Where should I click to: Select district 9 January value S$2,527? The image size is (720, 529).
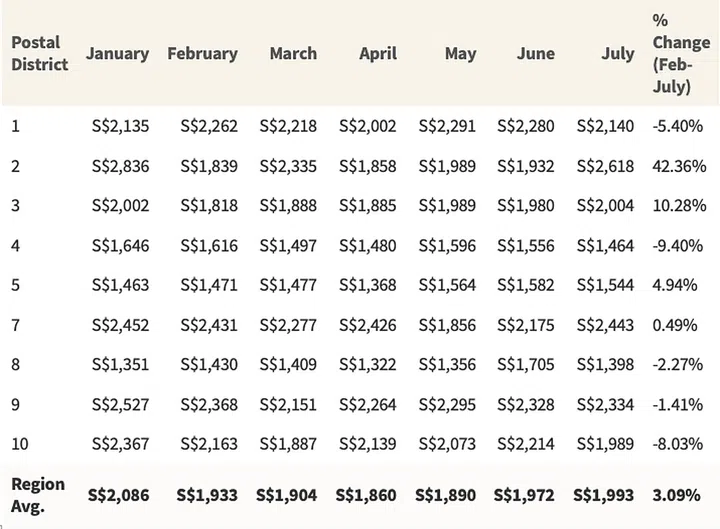point(120,403)
